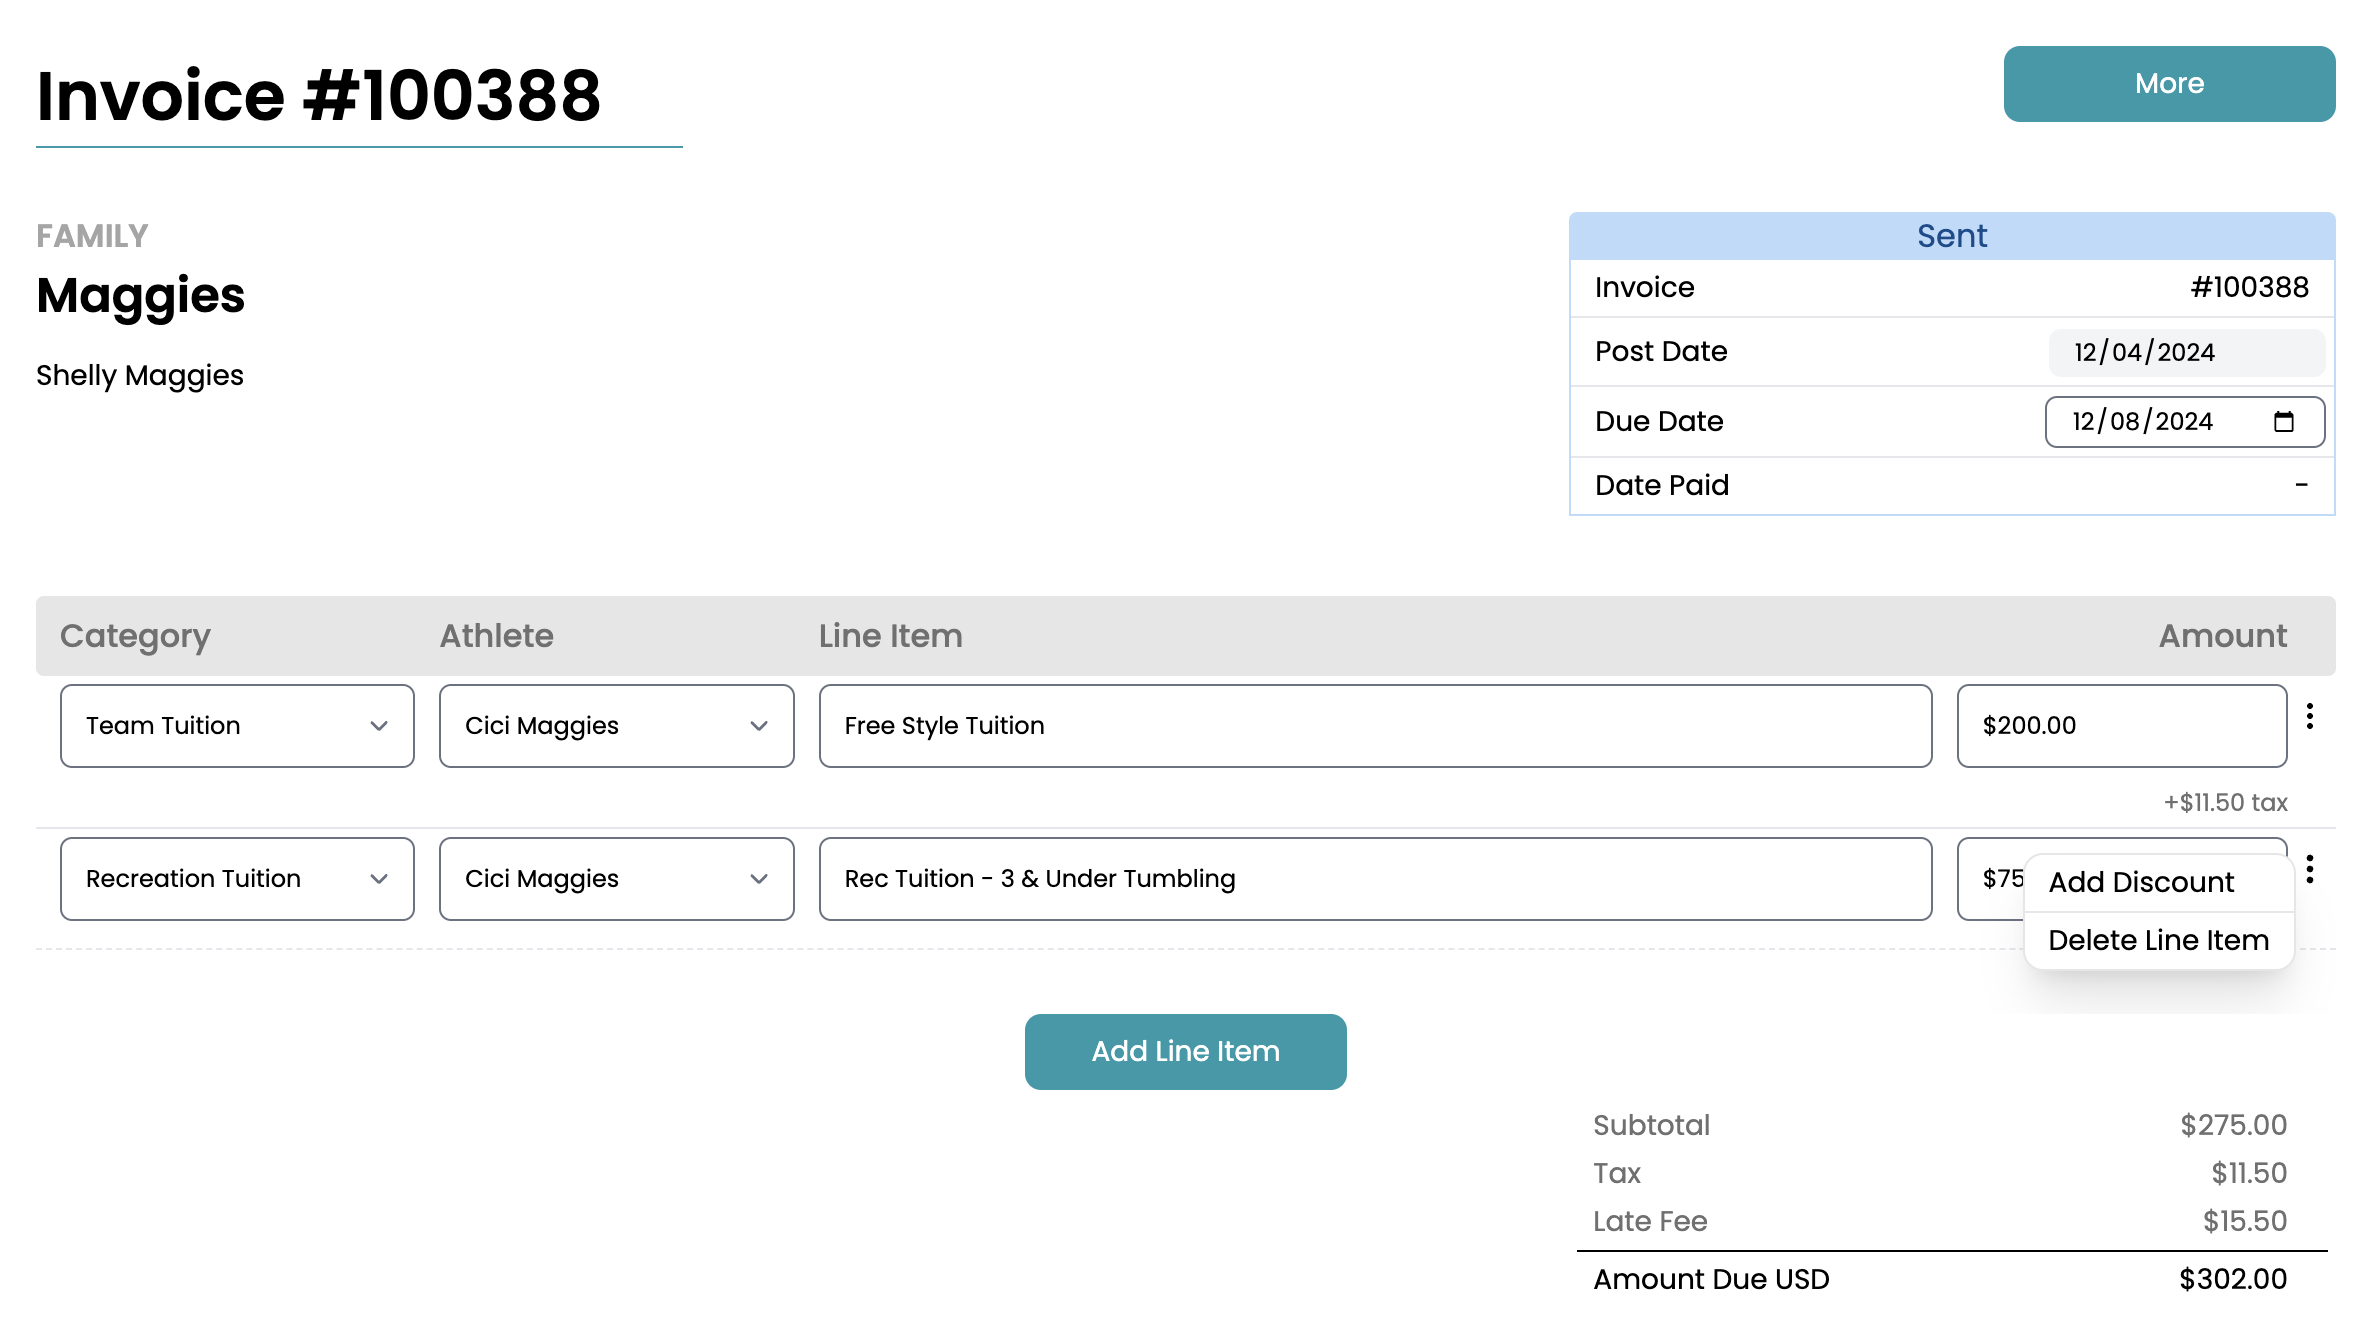Click the Invoice #100388 title
The width and height of the screenshot is (2372, 1336).
[319, 96]
